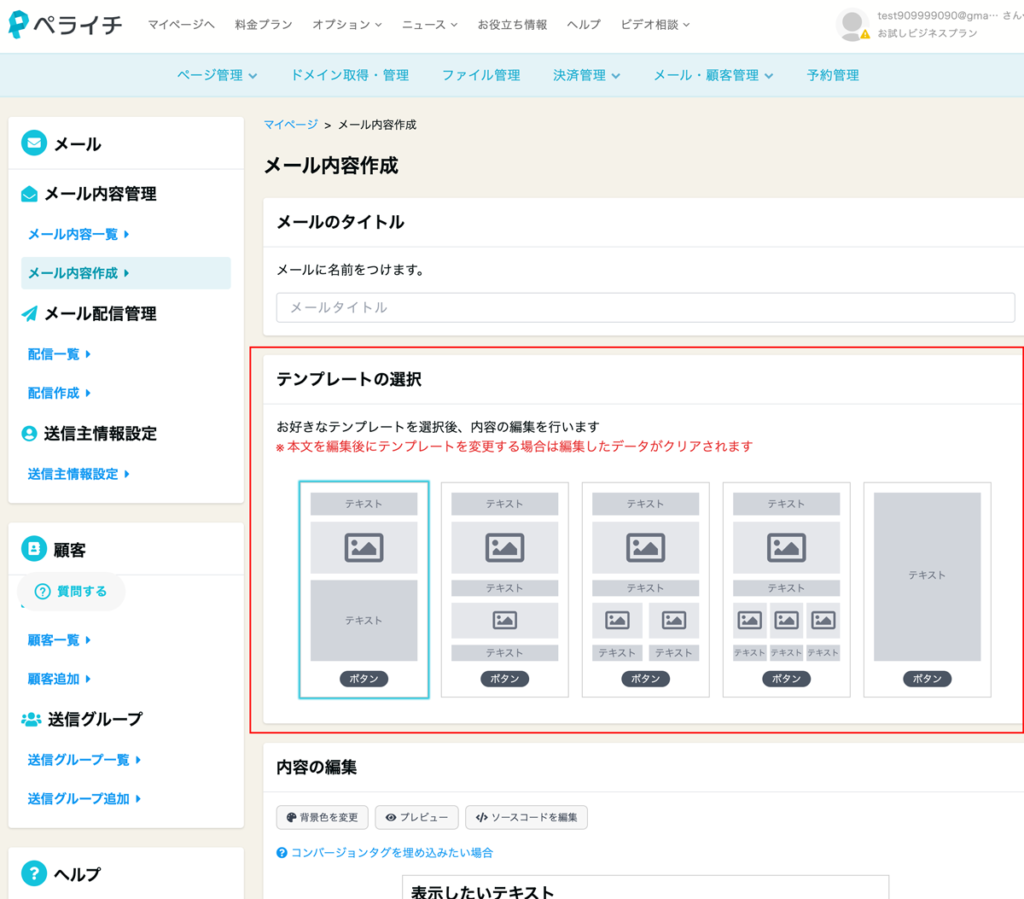Select the text-only template on far right

coord(927,589)
